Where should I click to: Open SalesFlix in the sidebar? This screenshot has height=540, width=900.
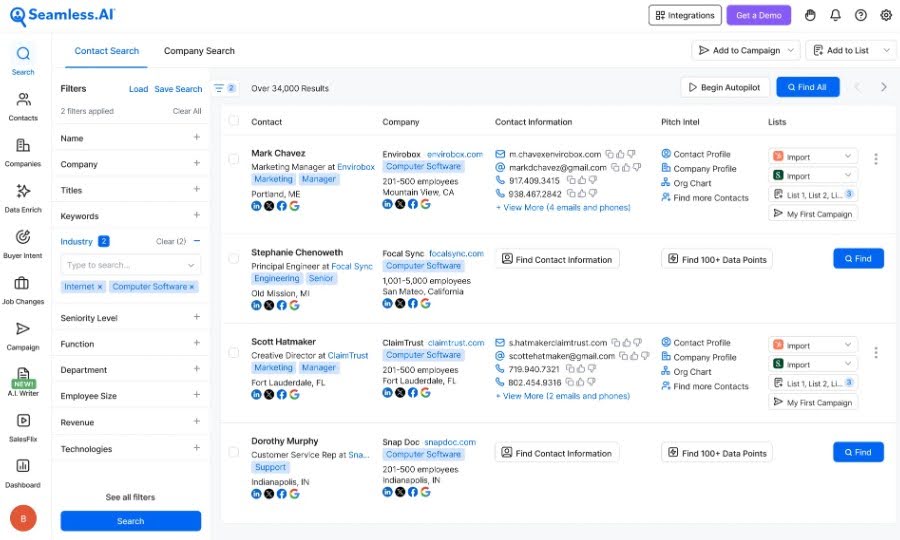(23, 428)
